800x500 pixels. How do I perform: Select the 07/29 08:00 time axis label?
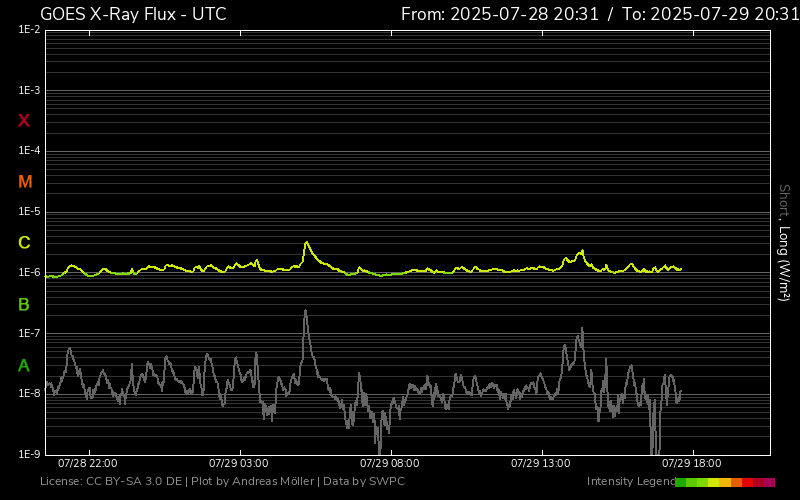(x=389, y=464)
